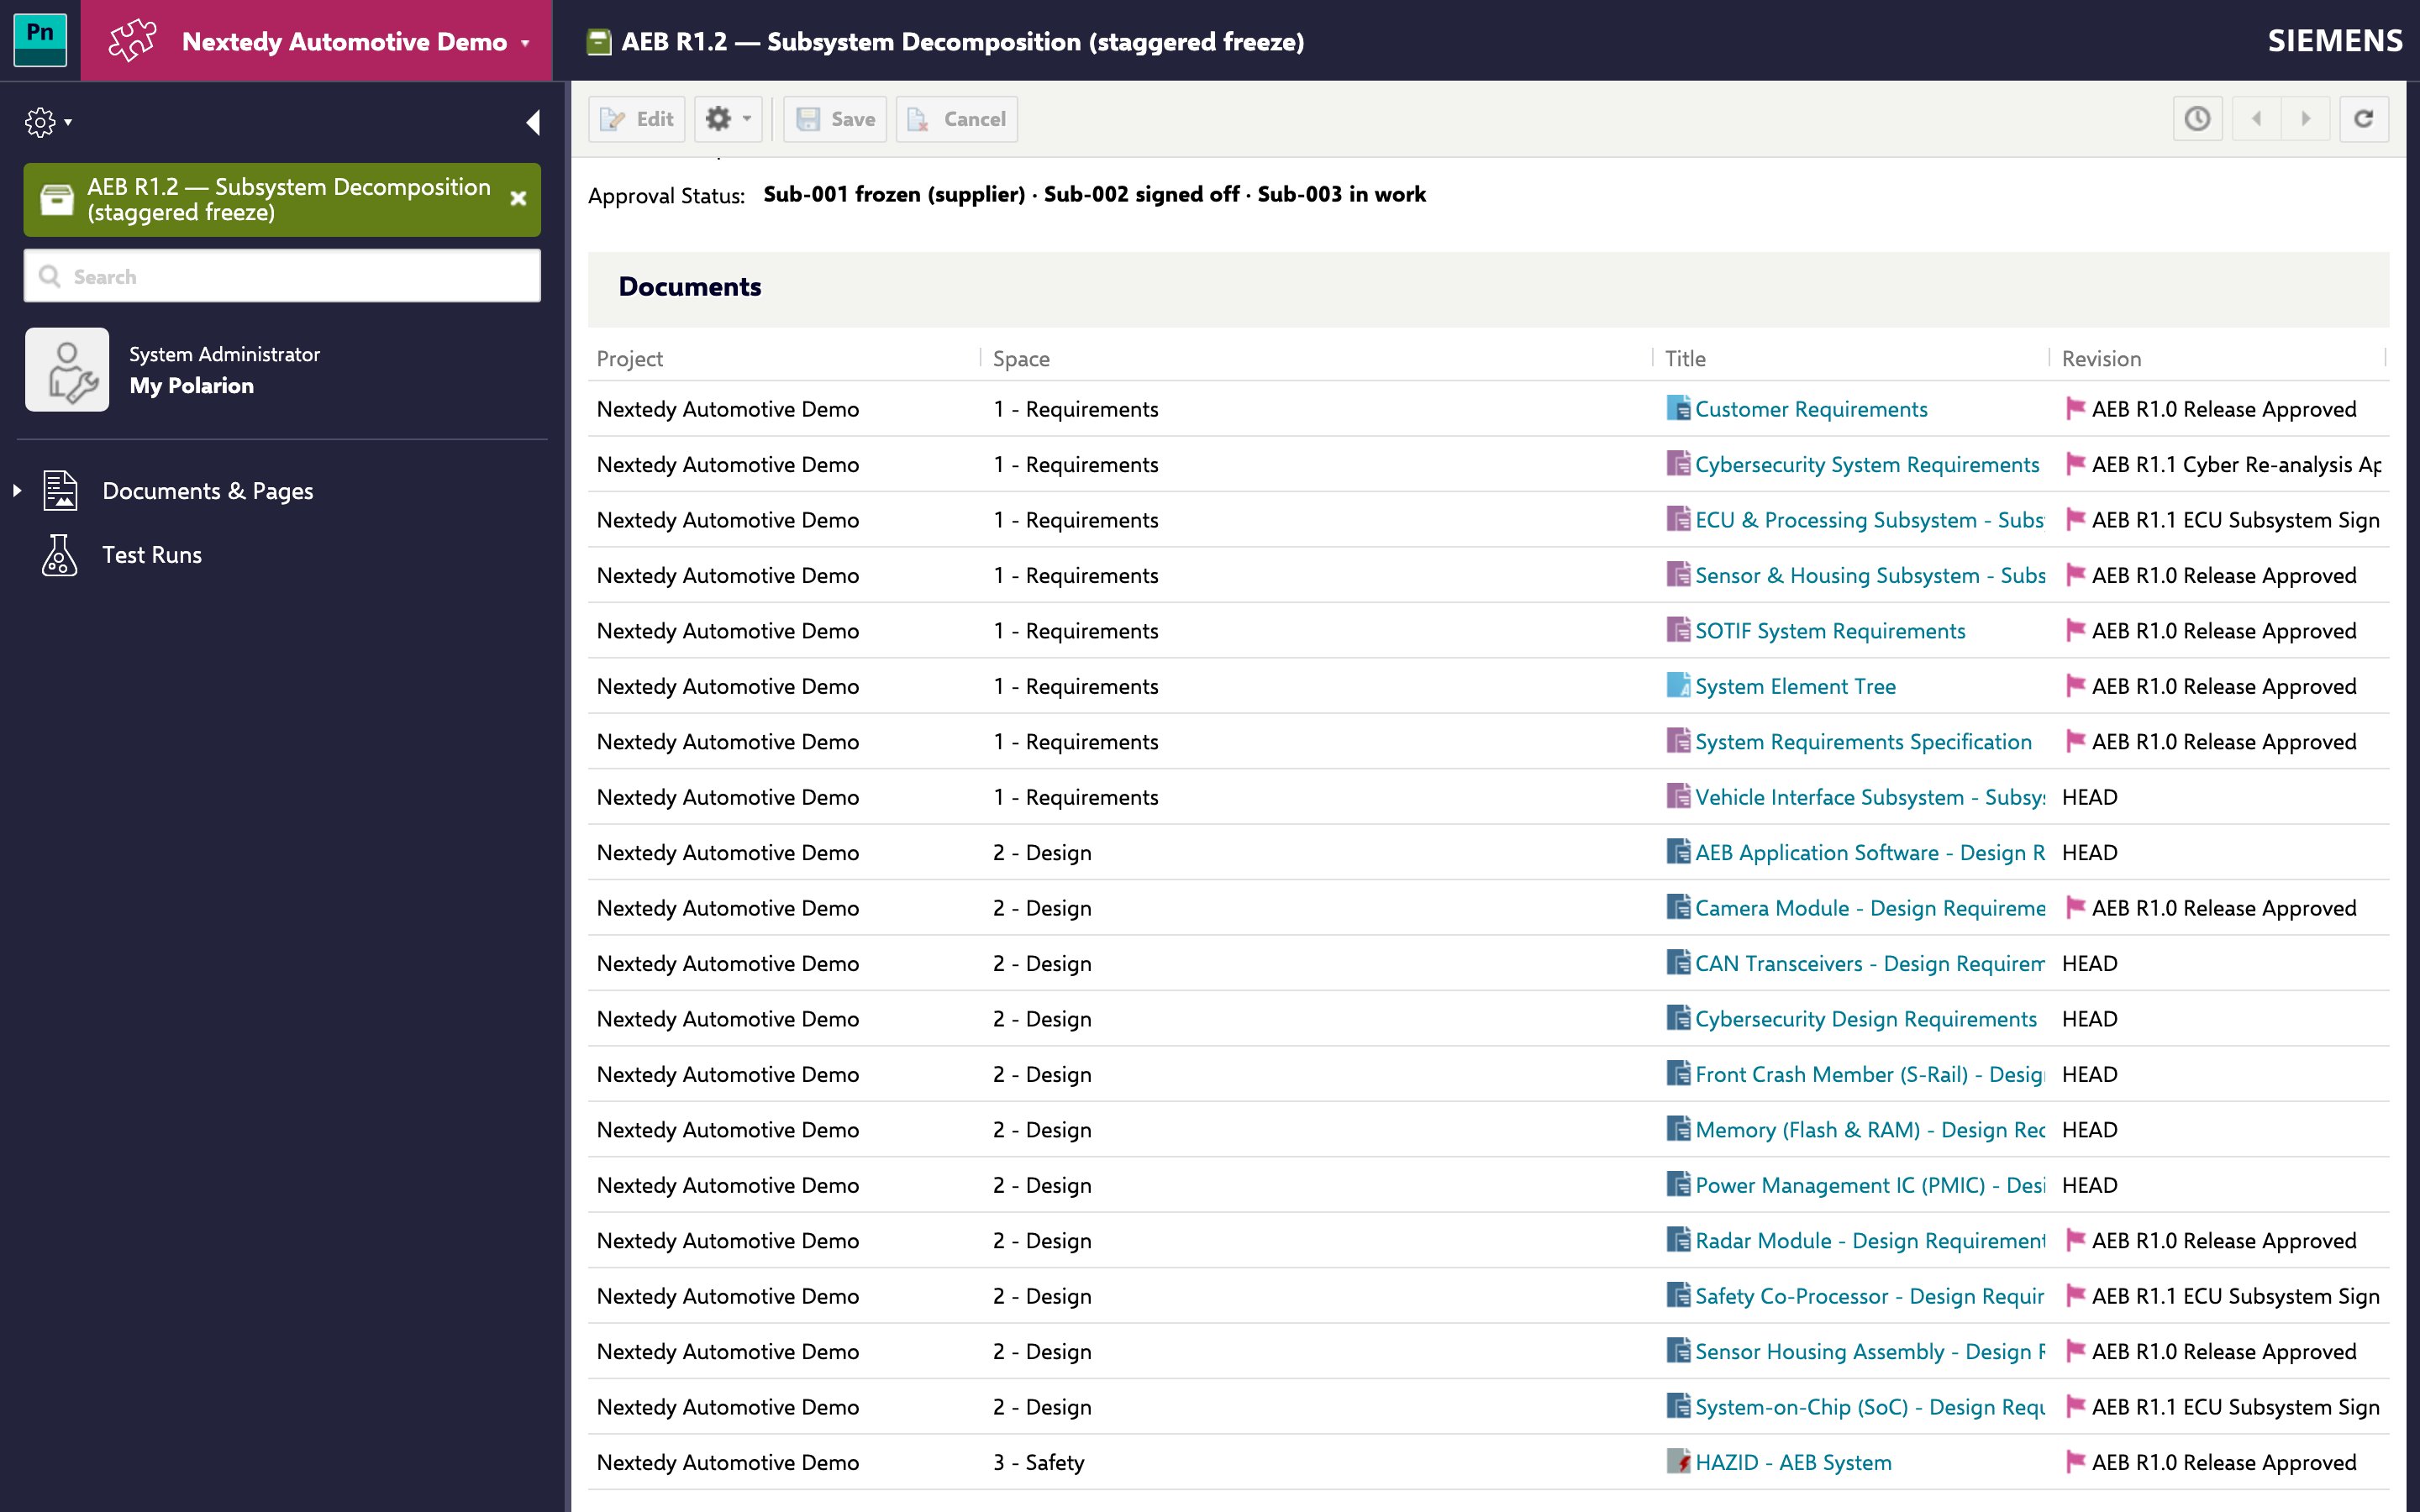
Task: Go to next item with forward arrow
Action: (2306, 119)
